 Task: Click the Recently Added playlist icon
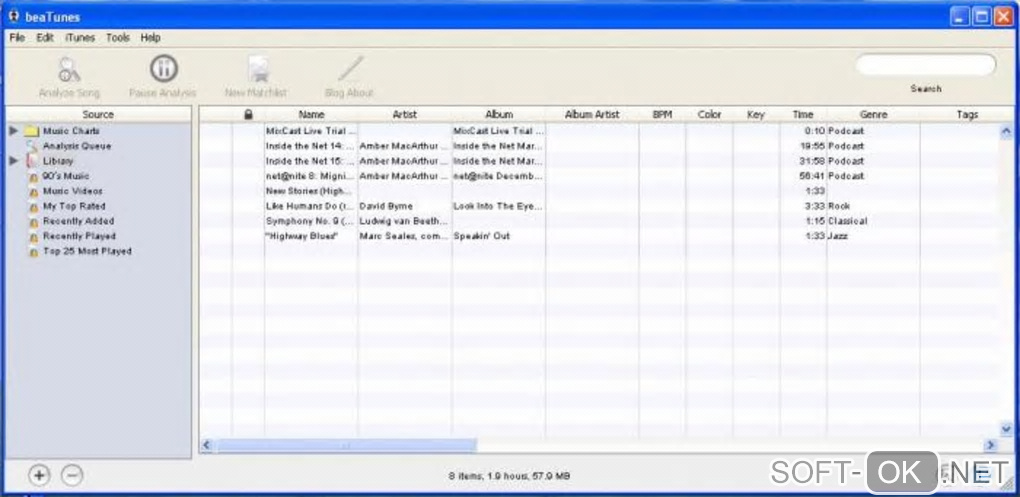(33, 222)
